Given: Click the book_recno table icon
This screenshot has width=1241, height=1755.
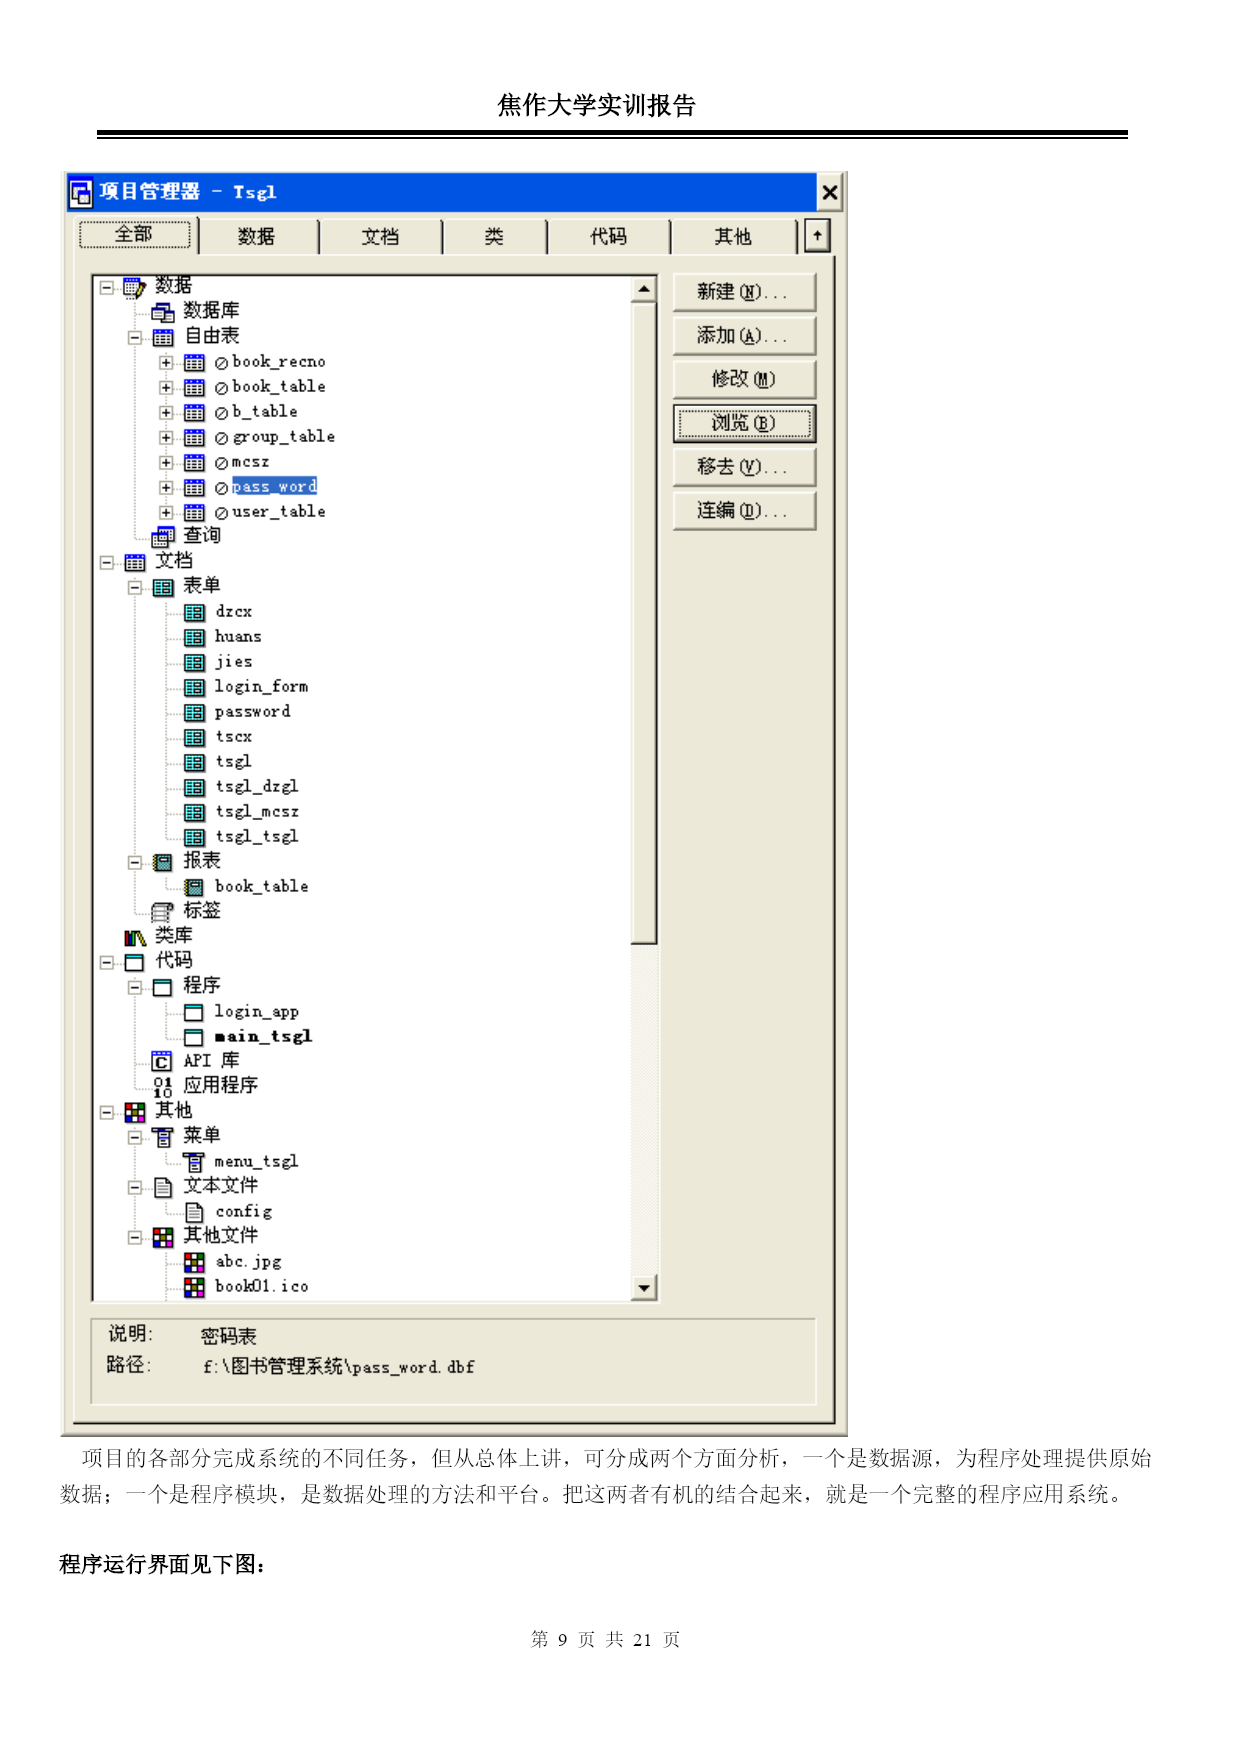Looking at the screenshot, I should point(194,363).
